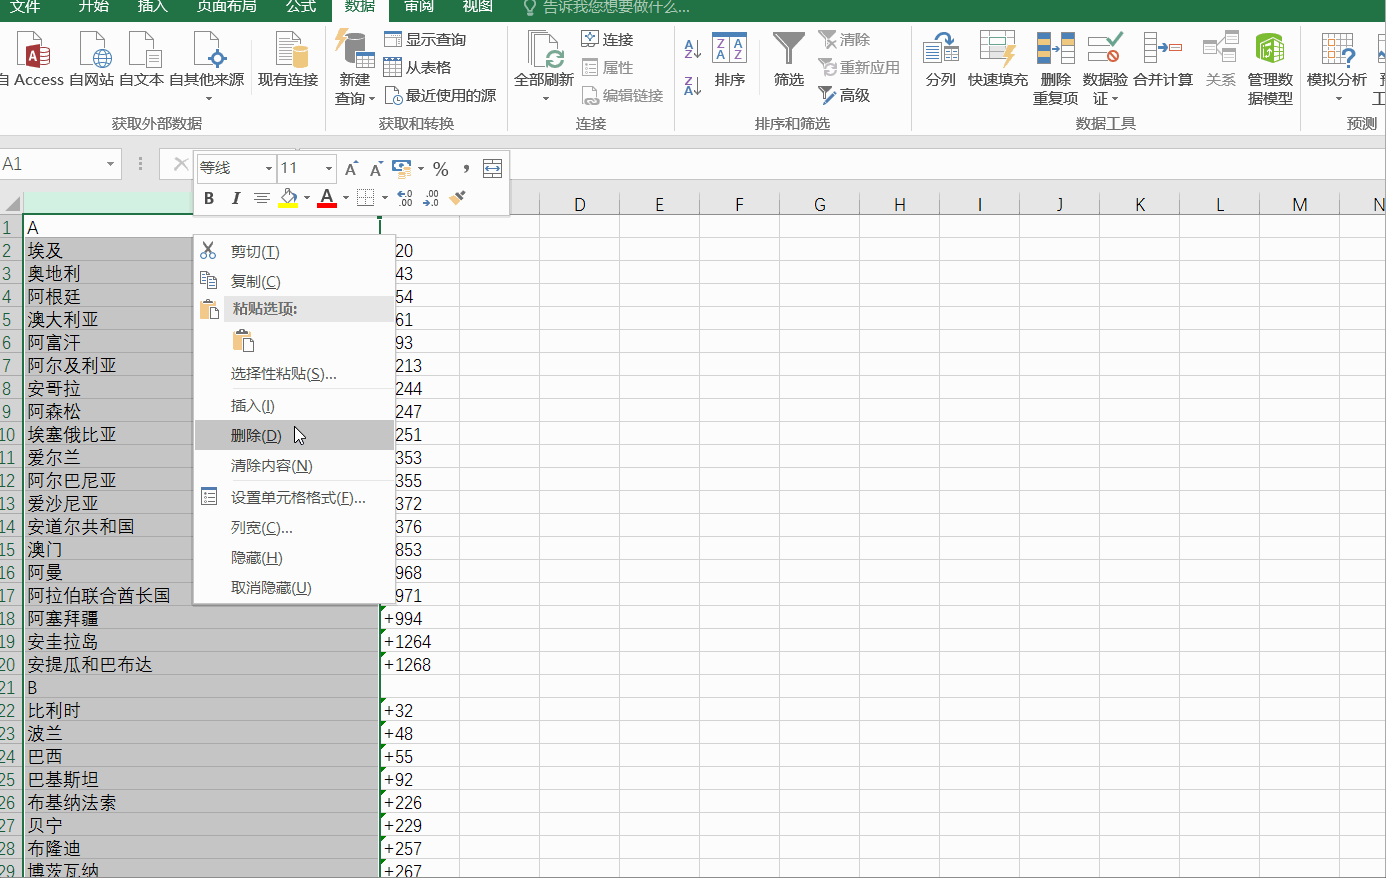
Task: Toggle the Filter (筛选) funnel
Action: click(789, 60)
